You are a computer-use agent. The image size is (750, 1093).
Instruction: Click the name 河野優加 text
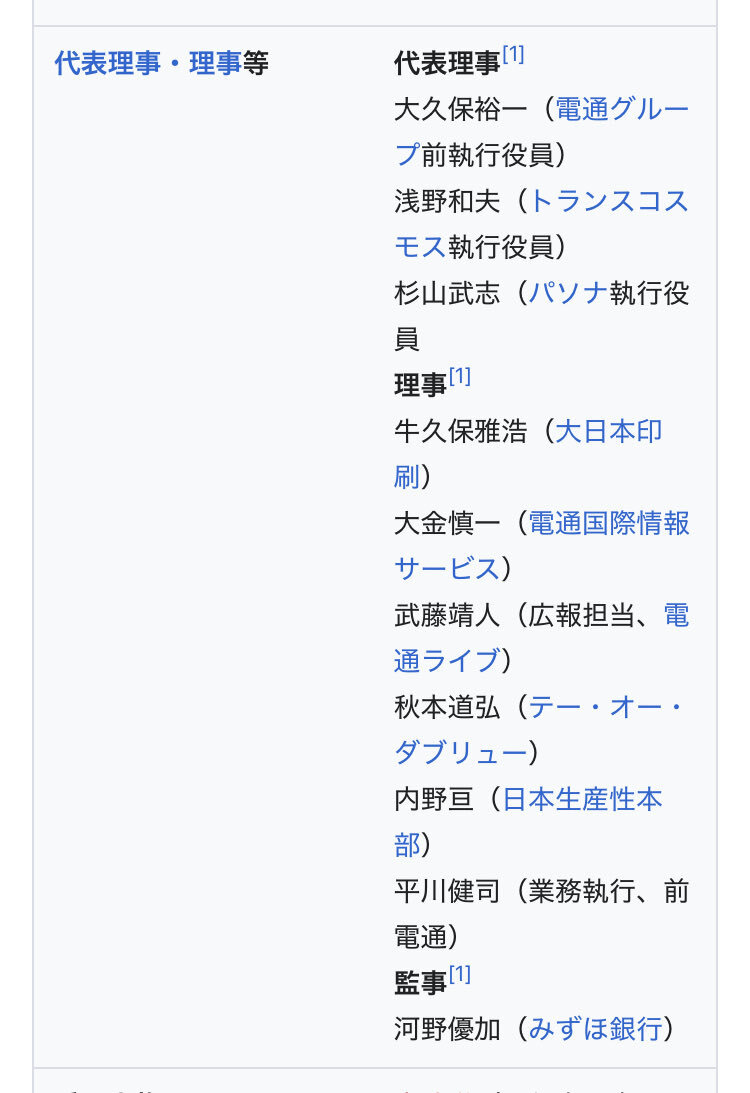(x=446, y=1029)
